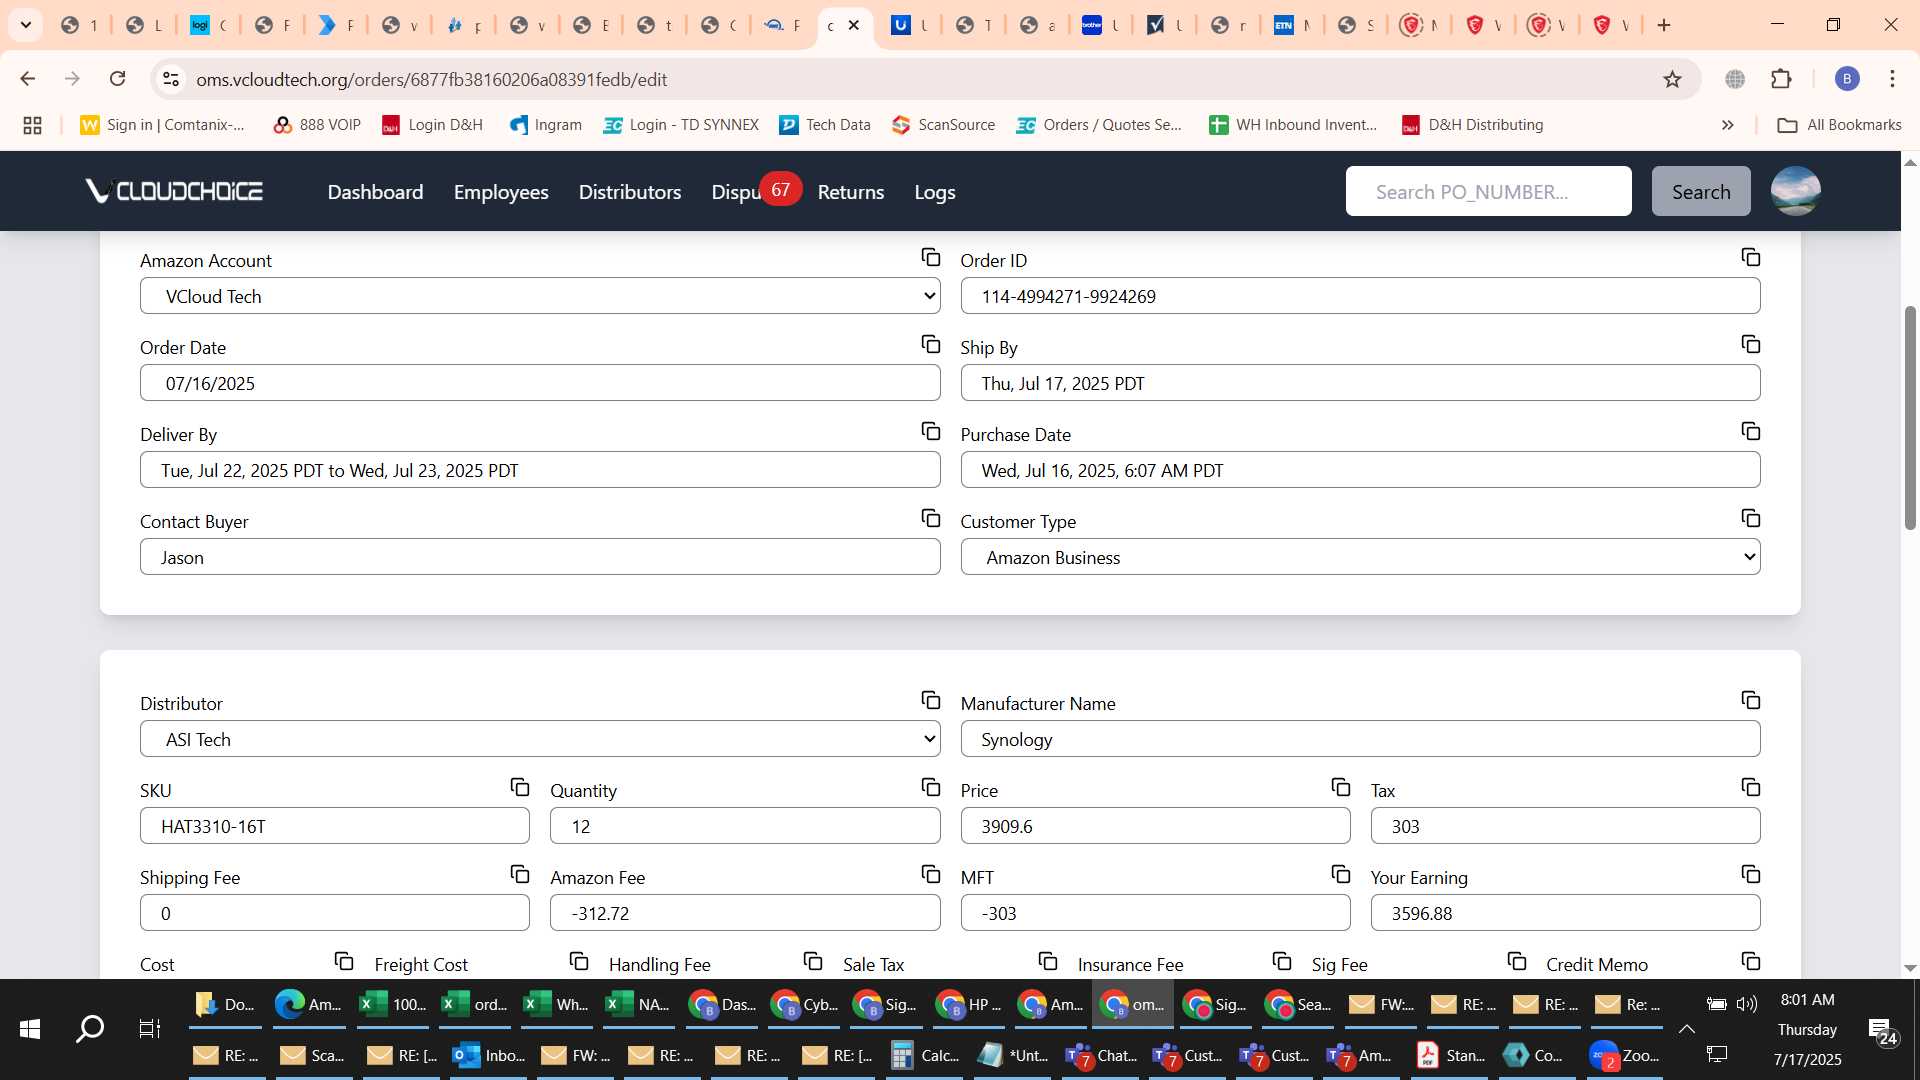Copy the MFT value
This screenshot has height=1080, width=1920.
[1340, 875]
